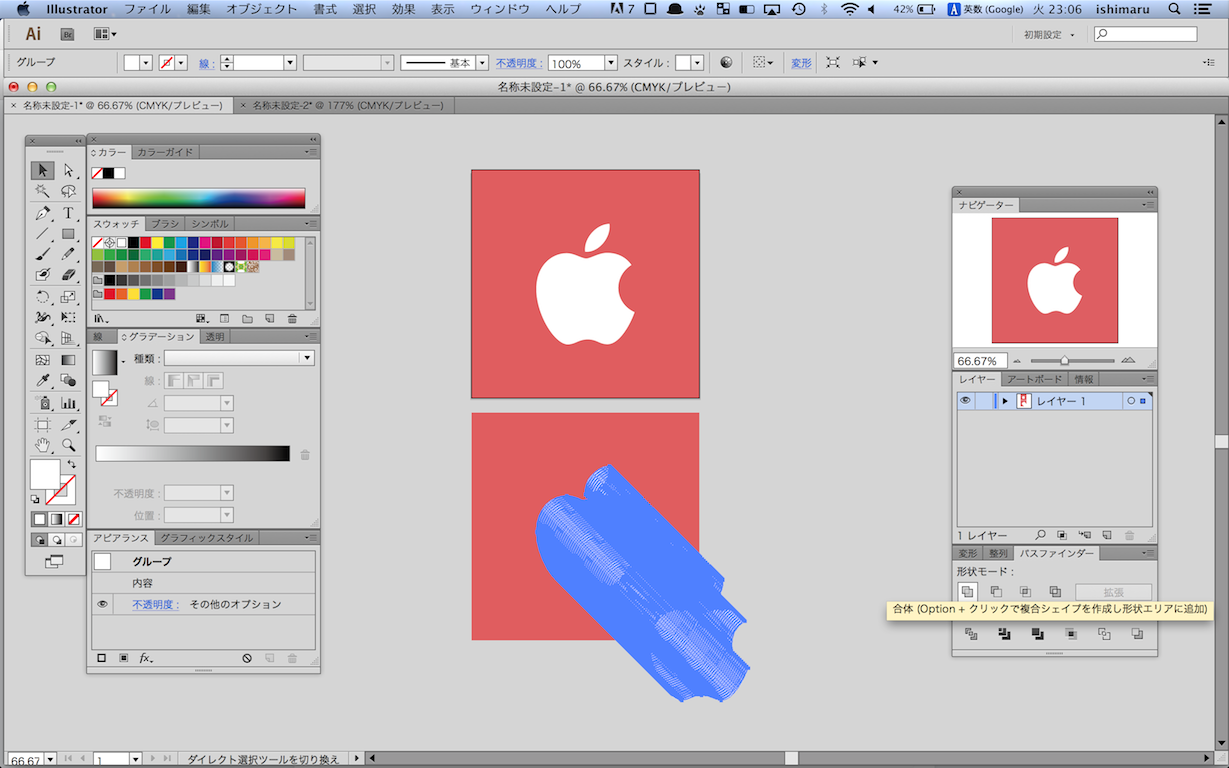The image size is (1229, 768).
Task: Click the Navigator zoom percentage field
Action: pyautogui.click(x=980, y=360)
